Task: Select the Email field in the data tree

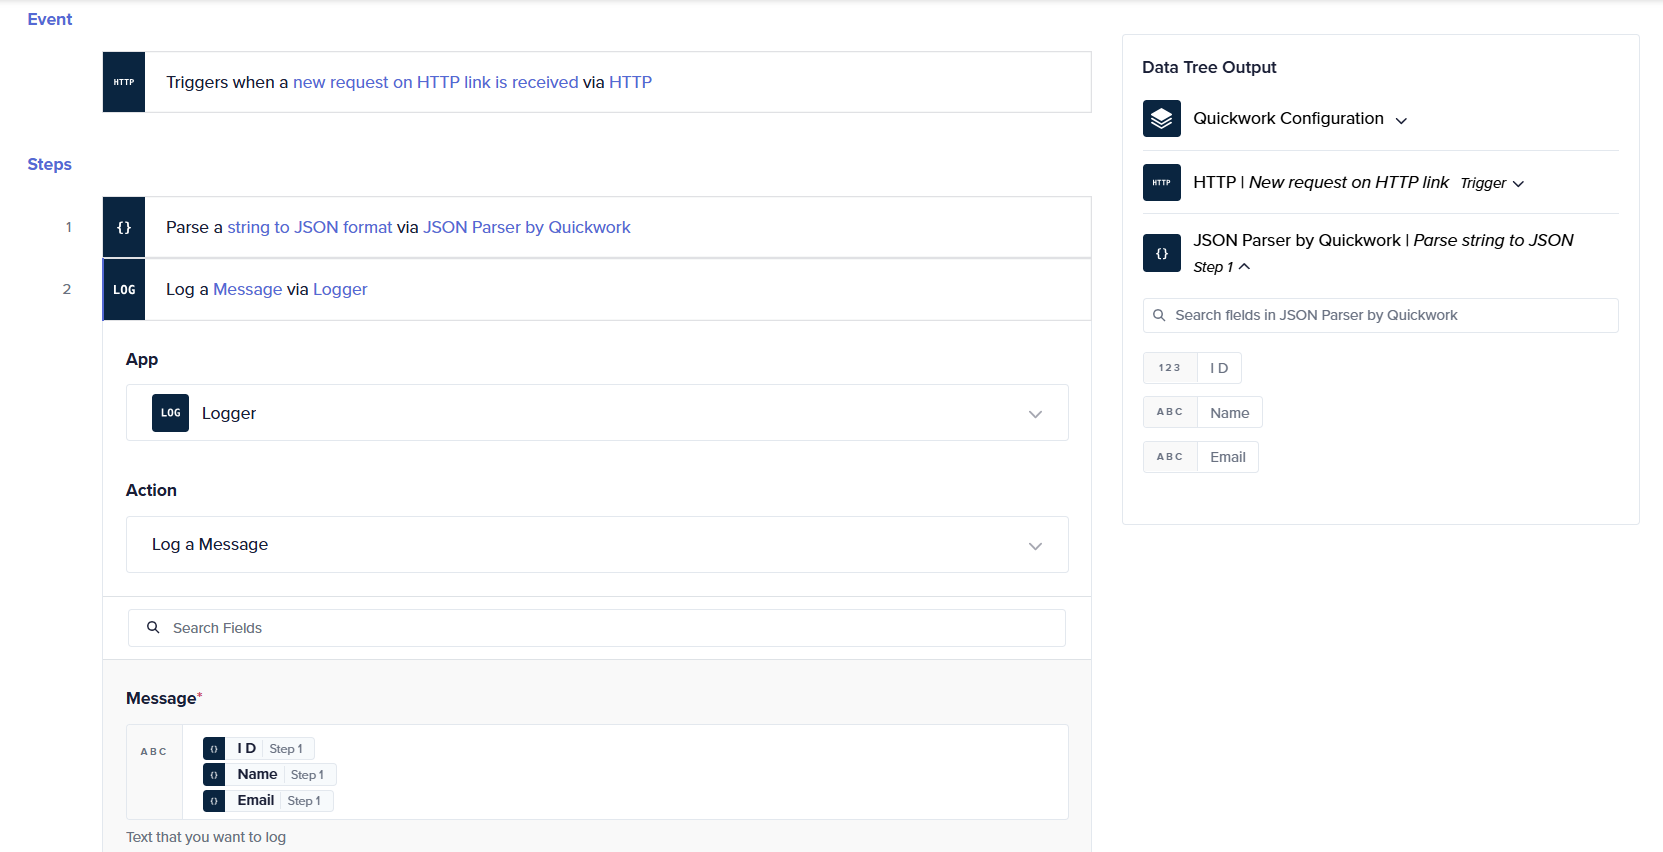Action: pyautogui.click(x=1227, y=457)
